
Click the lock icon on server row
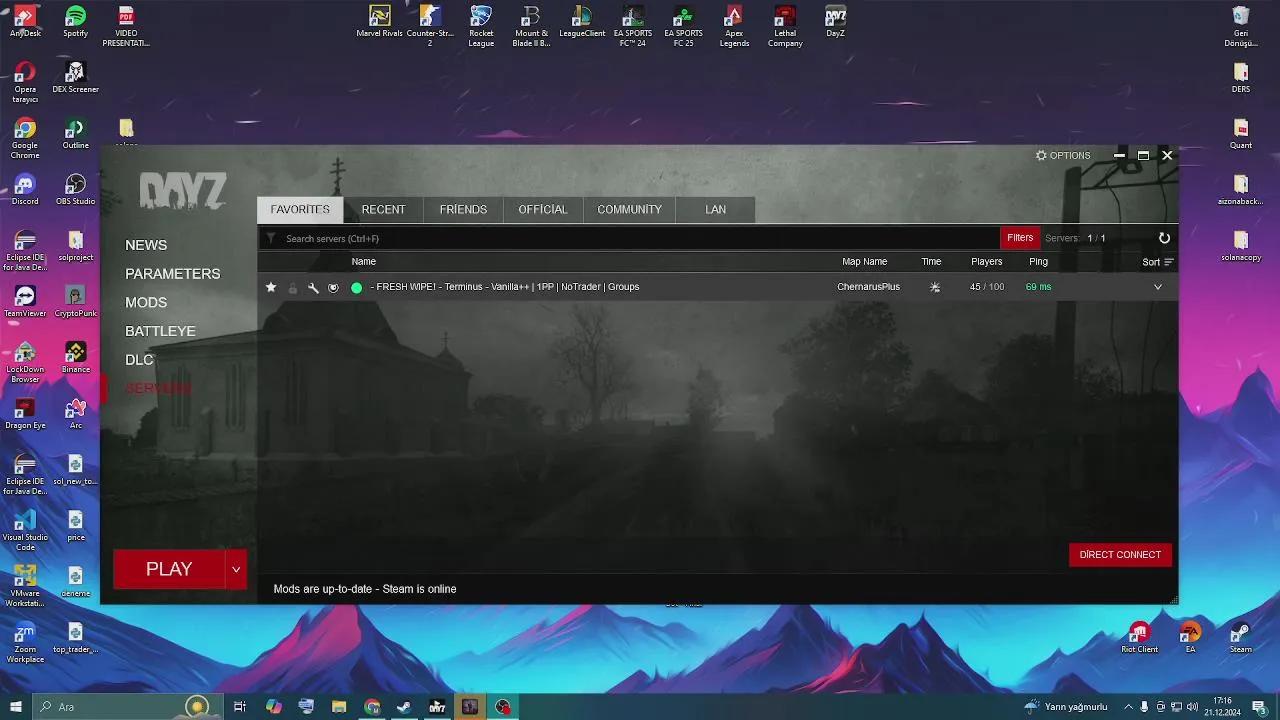tap(293, 288)
